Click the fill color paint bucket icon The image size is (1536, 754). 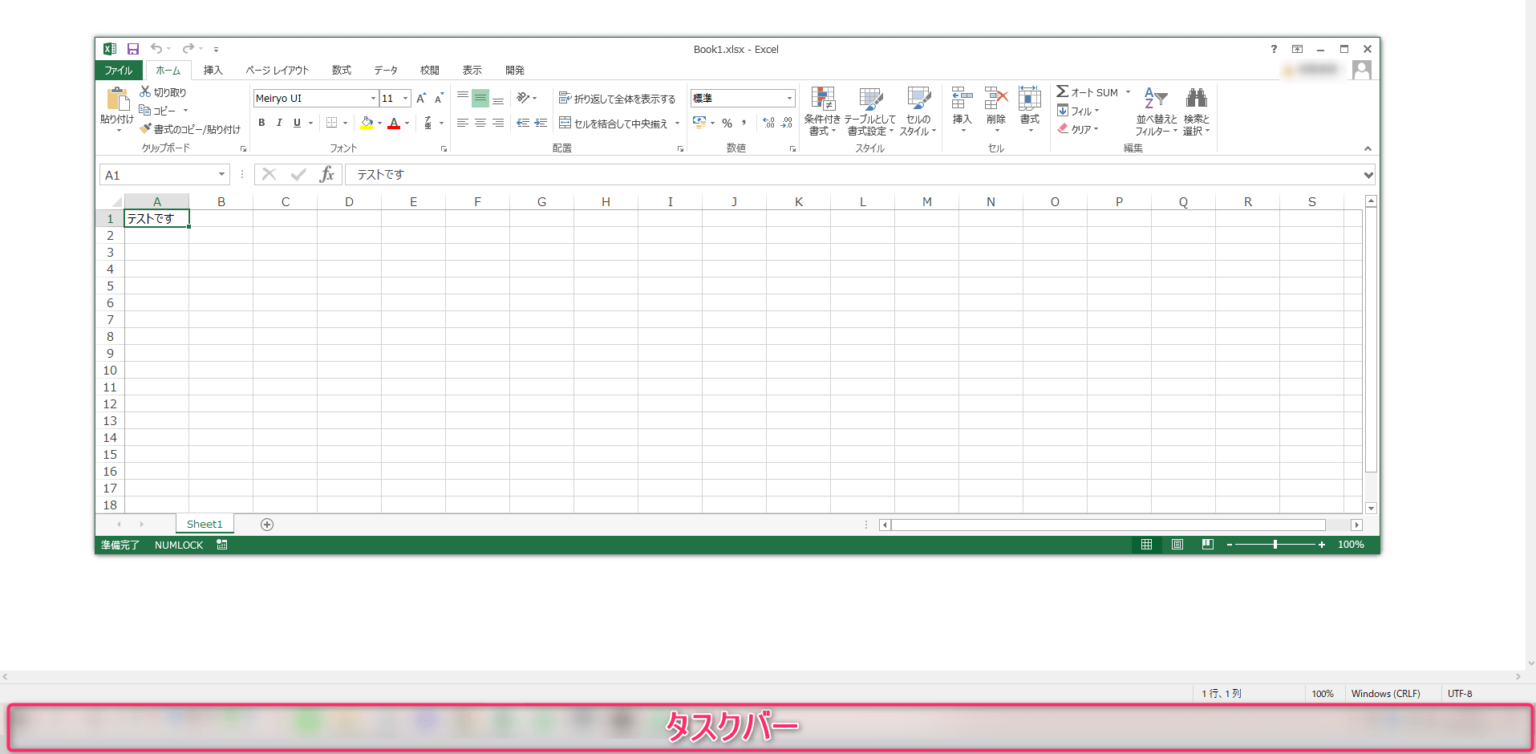point(366,123)
